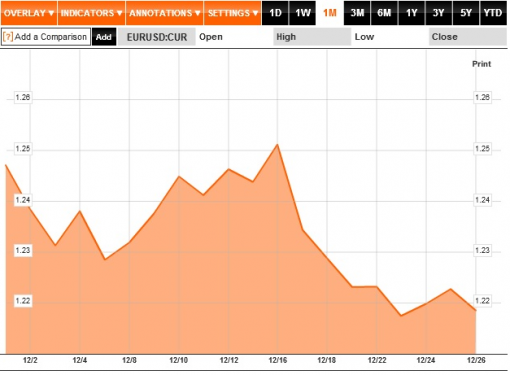The height and width of the screenshot is (375, 510).
Task: Show year-to-date YTD range
Action: pyautogui.click(x=493, y=13)
